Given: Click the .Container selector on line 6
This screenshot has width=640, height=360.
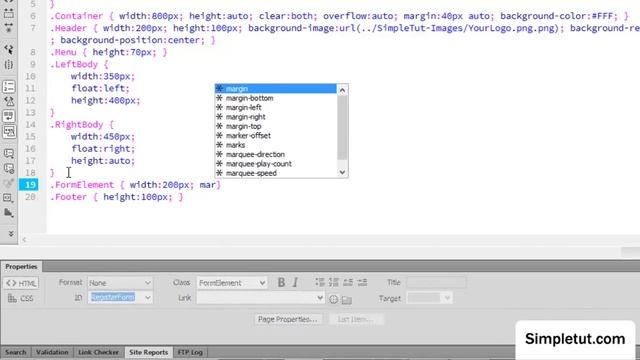Looking at the screenshot, I should [77, 16].
